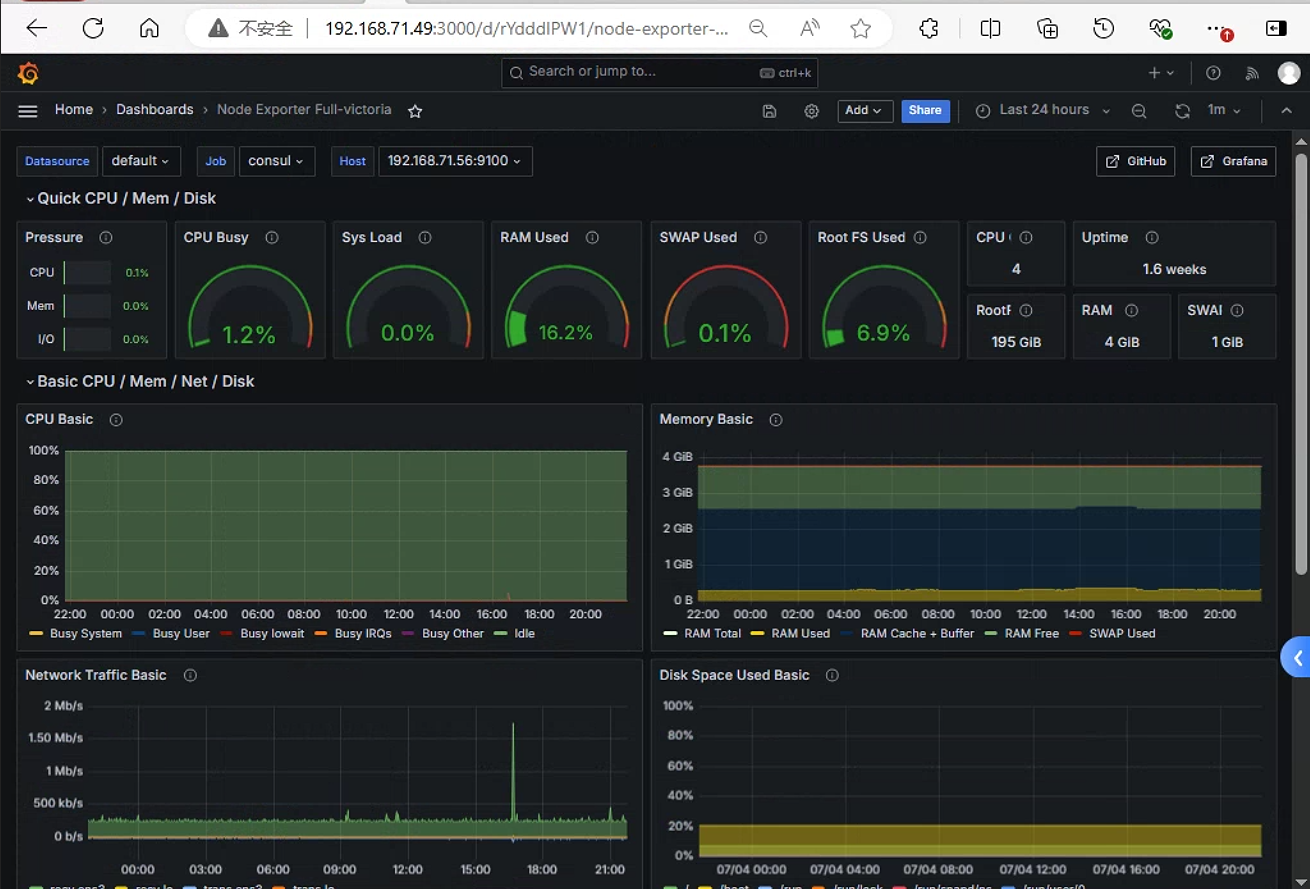Collapse the Quick CPU / Mem / Disk row
1310x889 pixels.
click(x=121, y=199)
